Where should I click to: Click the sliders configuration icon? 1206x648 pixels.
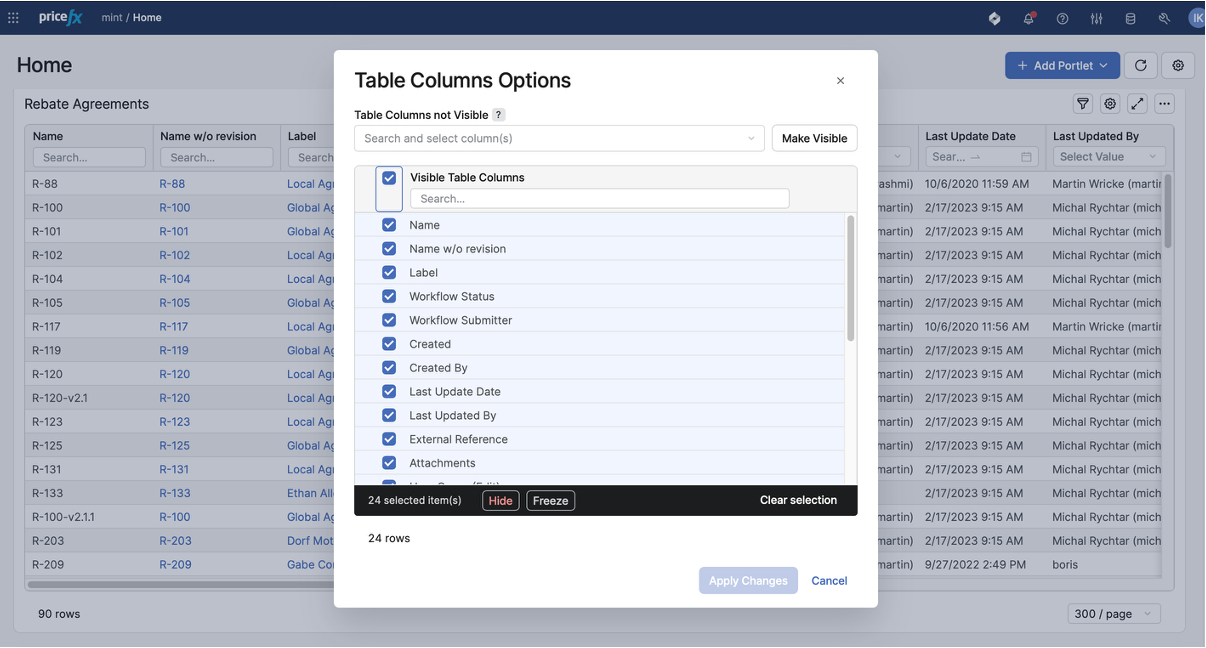click(1096, 18)
